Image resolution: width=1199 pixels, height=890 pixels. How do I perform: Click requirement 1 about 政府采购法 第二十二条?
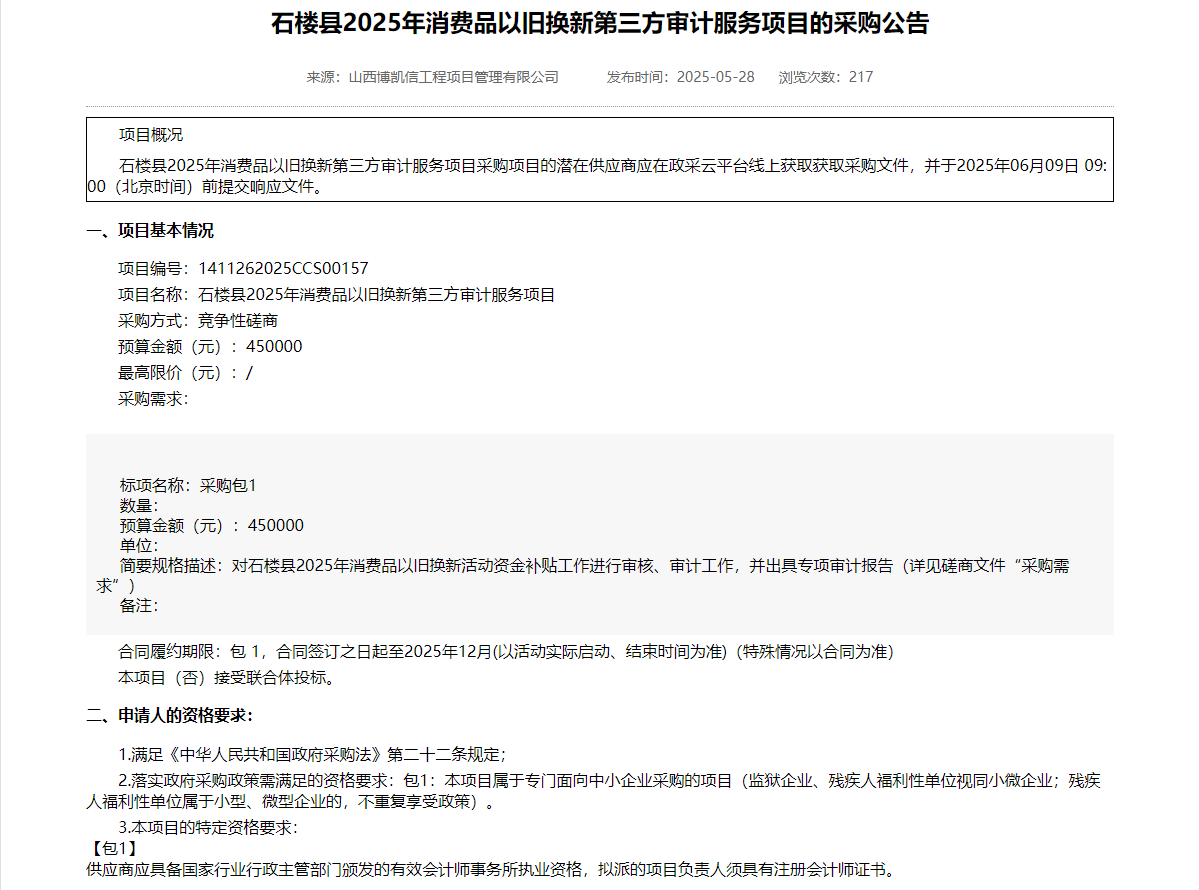pos(312,755)
